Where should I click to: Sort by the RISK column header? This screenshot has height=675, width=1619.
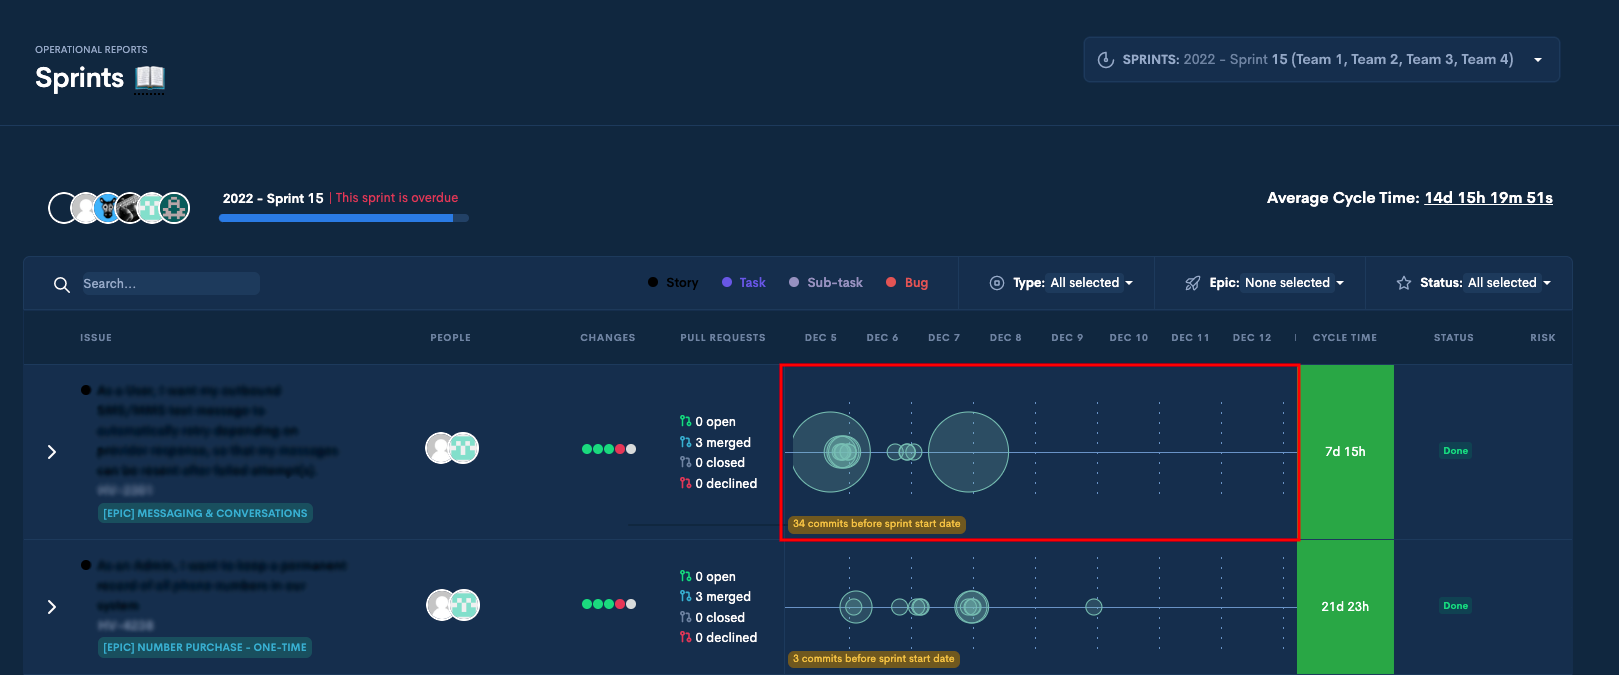click(x=1543, y=338)
